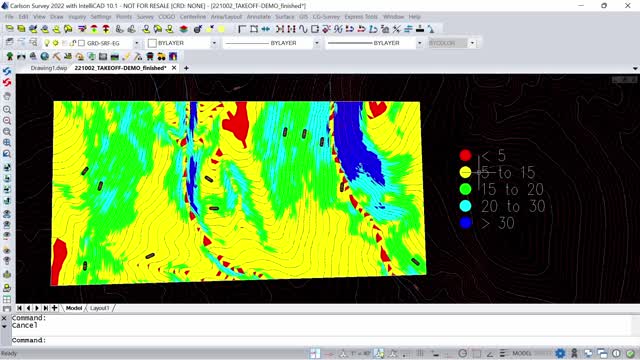Screen dimensions: 640x360
Task: Click the blue double-arrow icon
Action: [x=266, y=29]
